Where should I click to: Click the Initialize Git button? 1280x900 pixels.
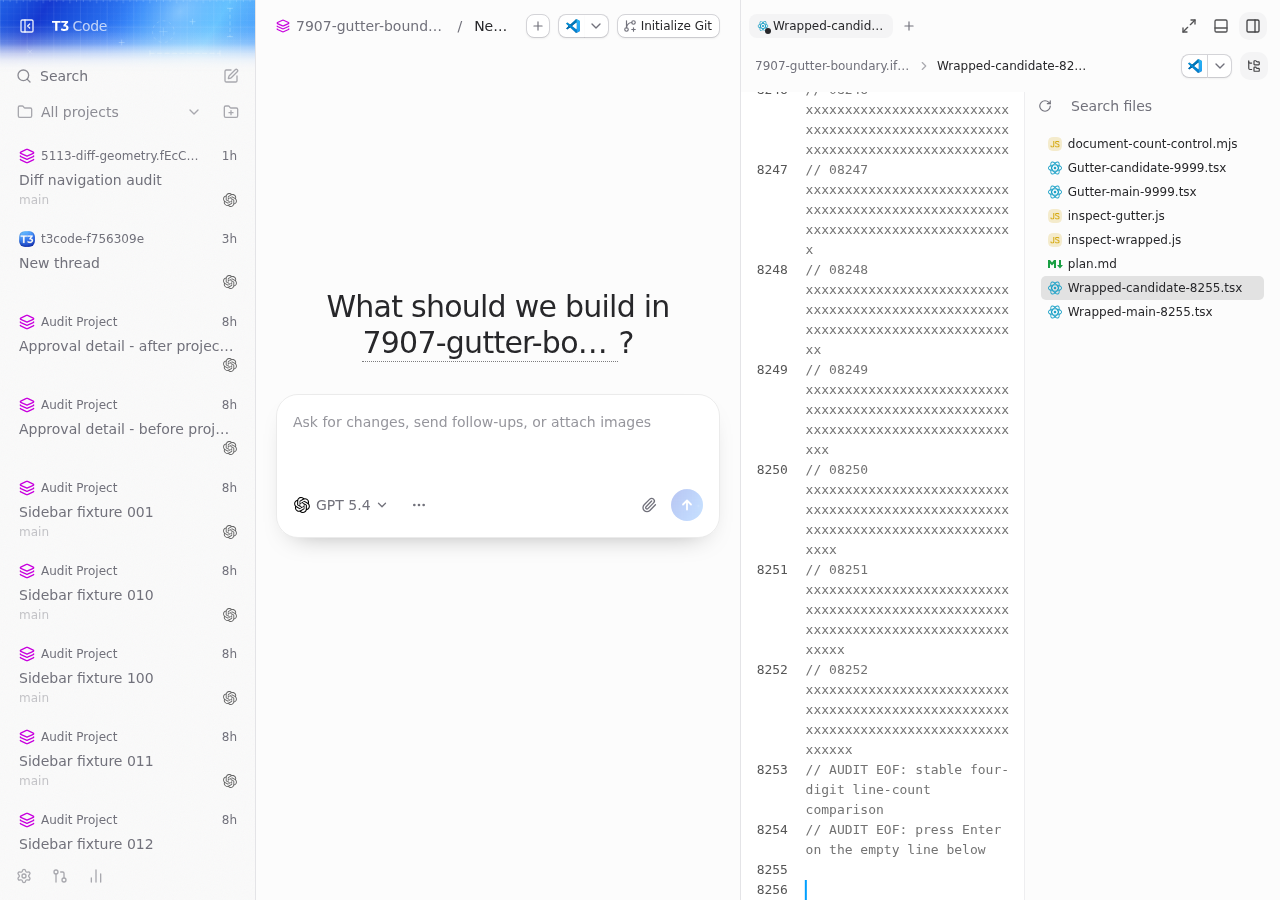pos(668,26)
